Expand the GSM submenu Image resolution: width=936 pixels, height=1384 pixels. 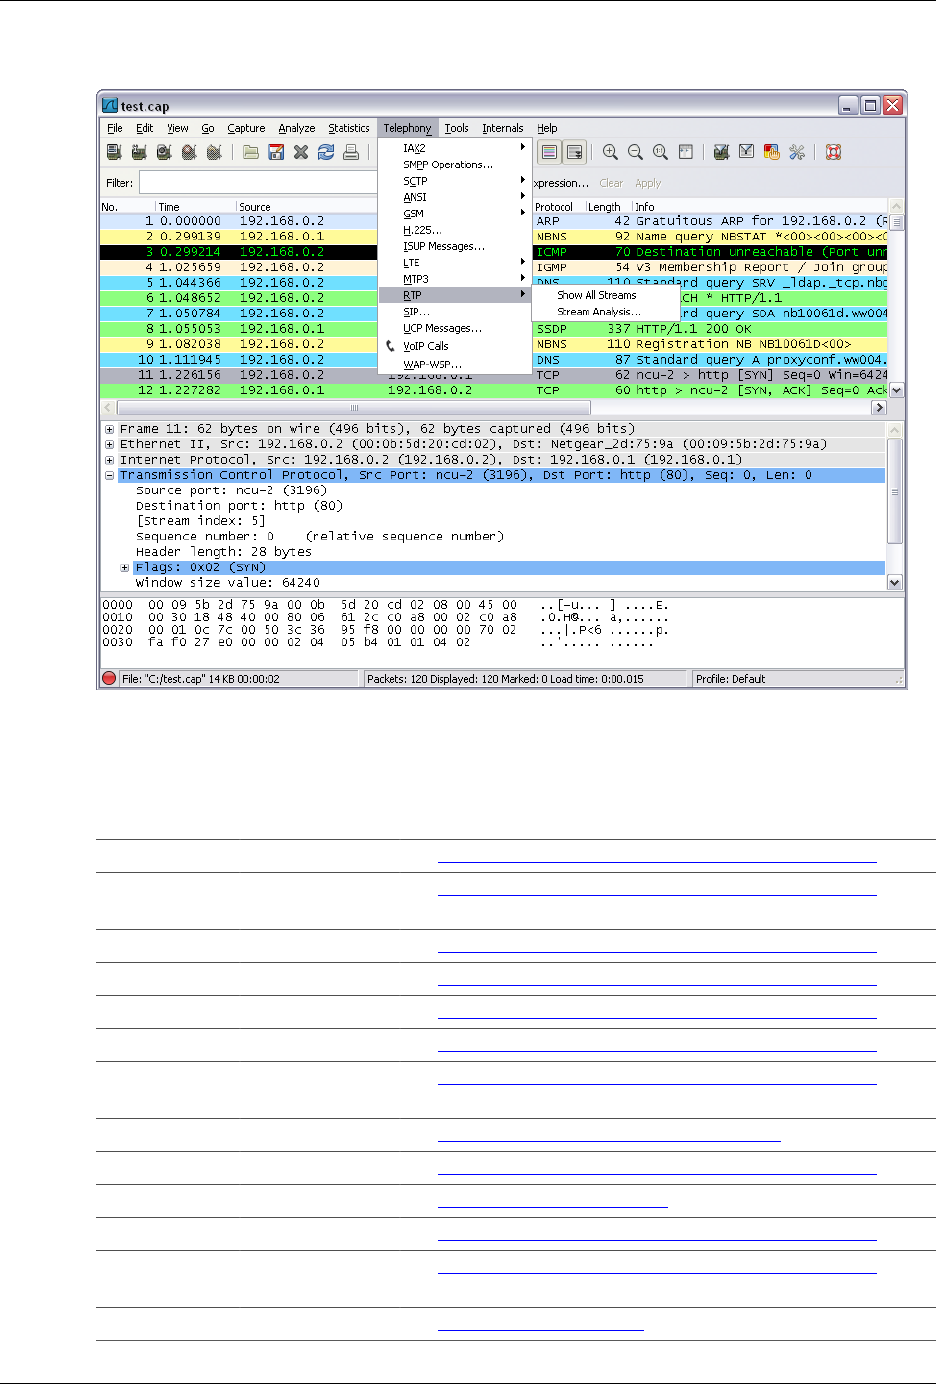455,213
